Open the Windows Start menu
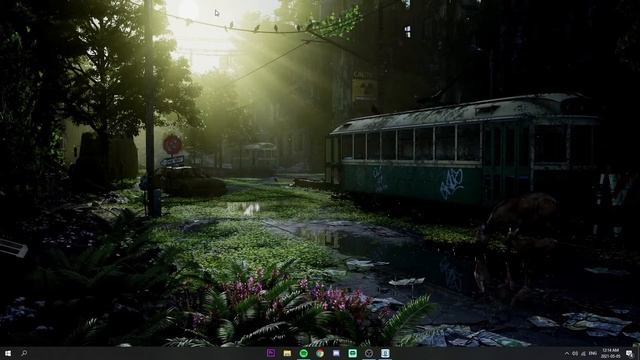The height and width of the screenshot is (360, 640). (7, 353)
